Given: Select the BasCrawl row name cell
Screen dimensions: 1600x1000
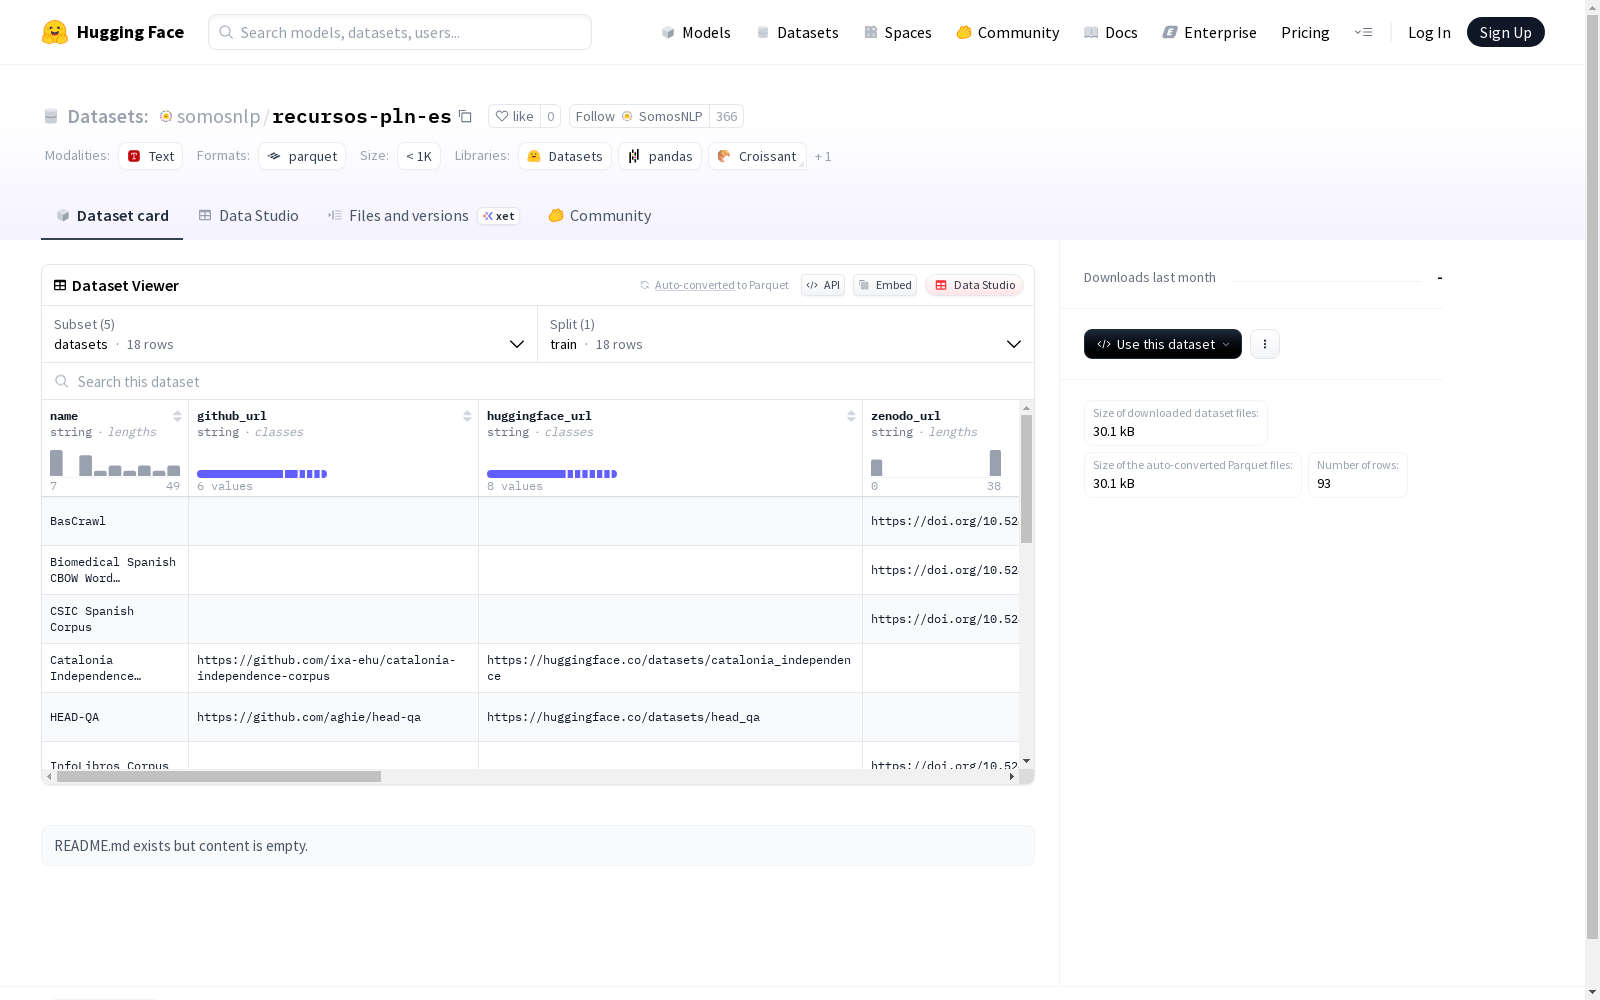Looking at the screenshot, I should (x=115, y=521).
